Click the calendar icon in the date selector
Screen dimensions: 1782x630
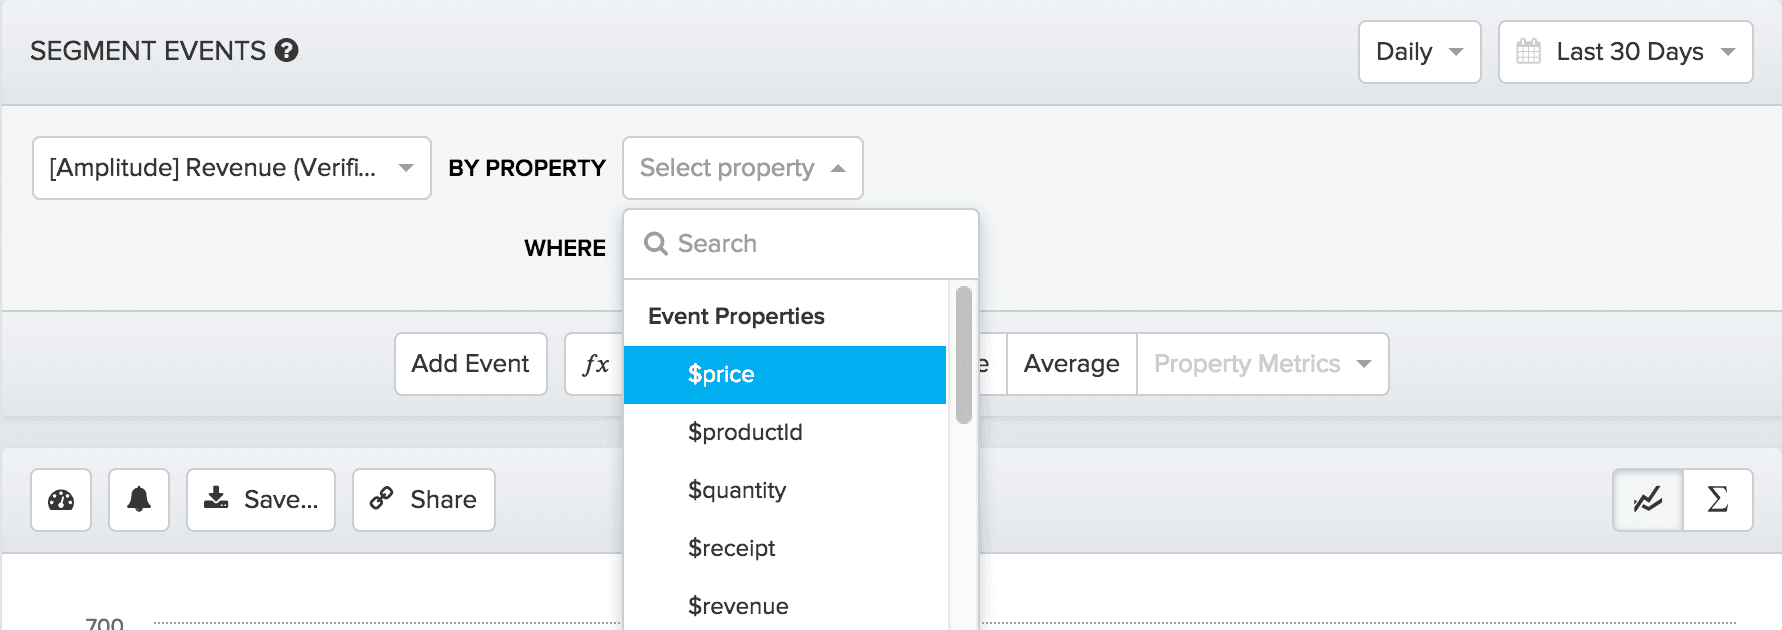coord(1530,51)
